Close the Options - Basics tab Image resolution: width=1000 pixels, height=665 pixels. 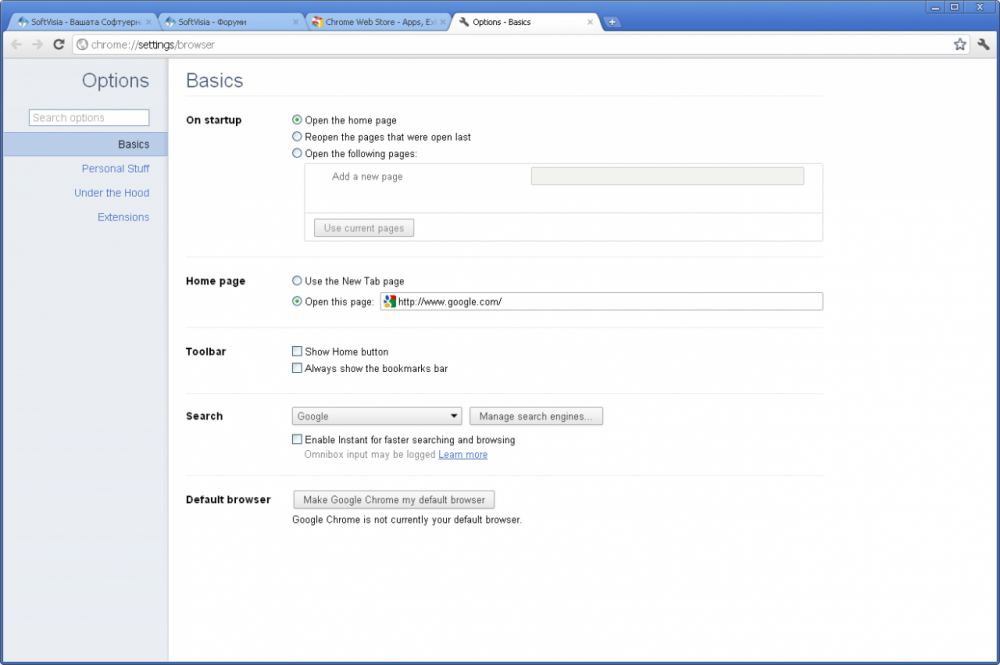coord(590,22)
